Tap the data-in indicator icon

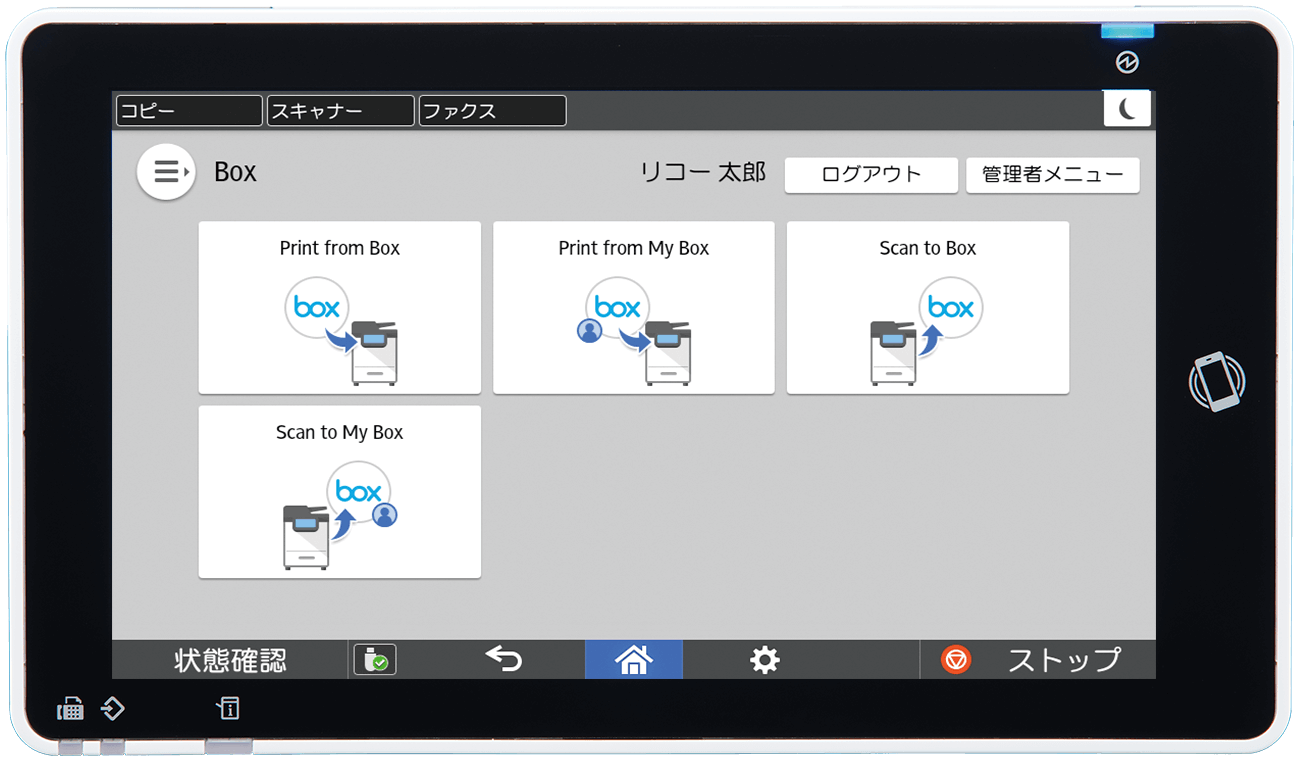(112, 709)
